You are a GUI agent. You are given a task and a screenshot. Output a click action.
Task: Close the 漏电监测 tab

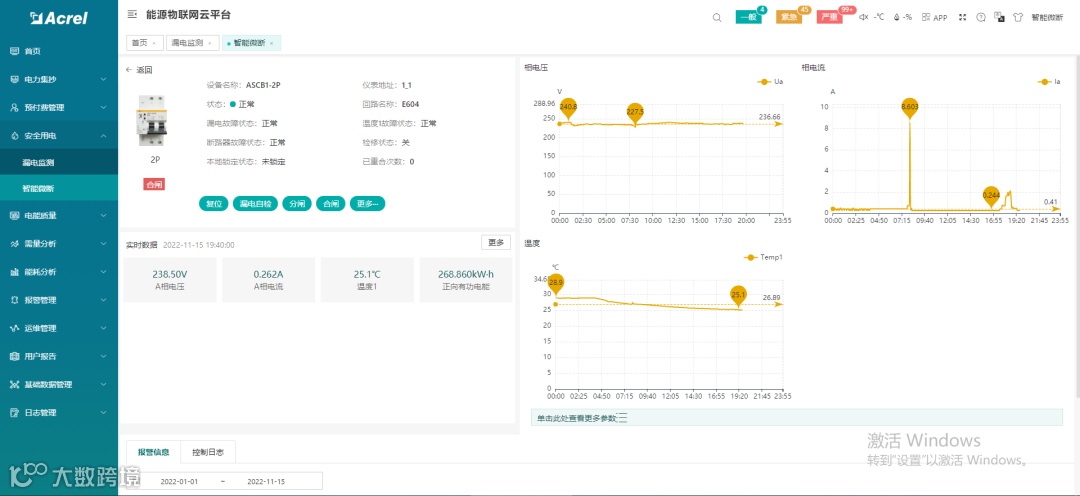(x=209, y=43)
